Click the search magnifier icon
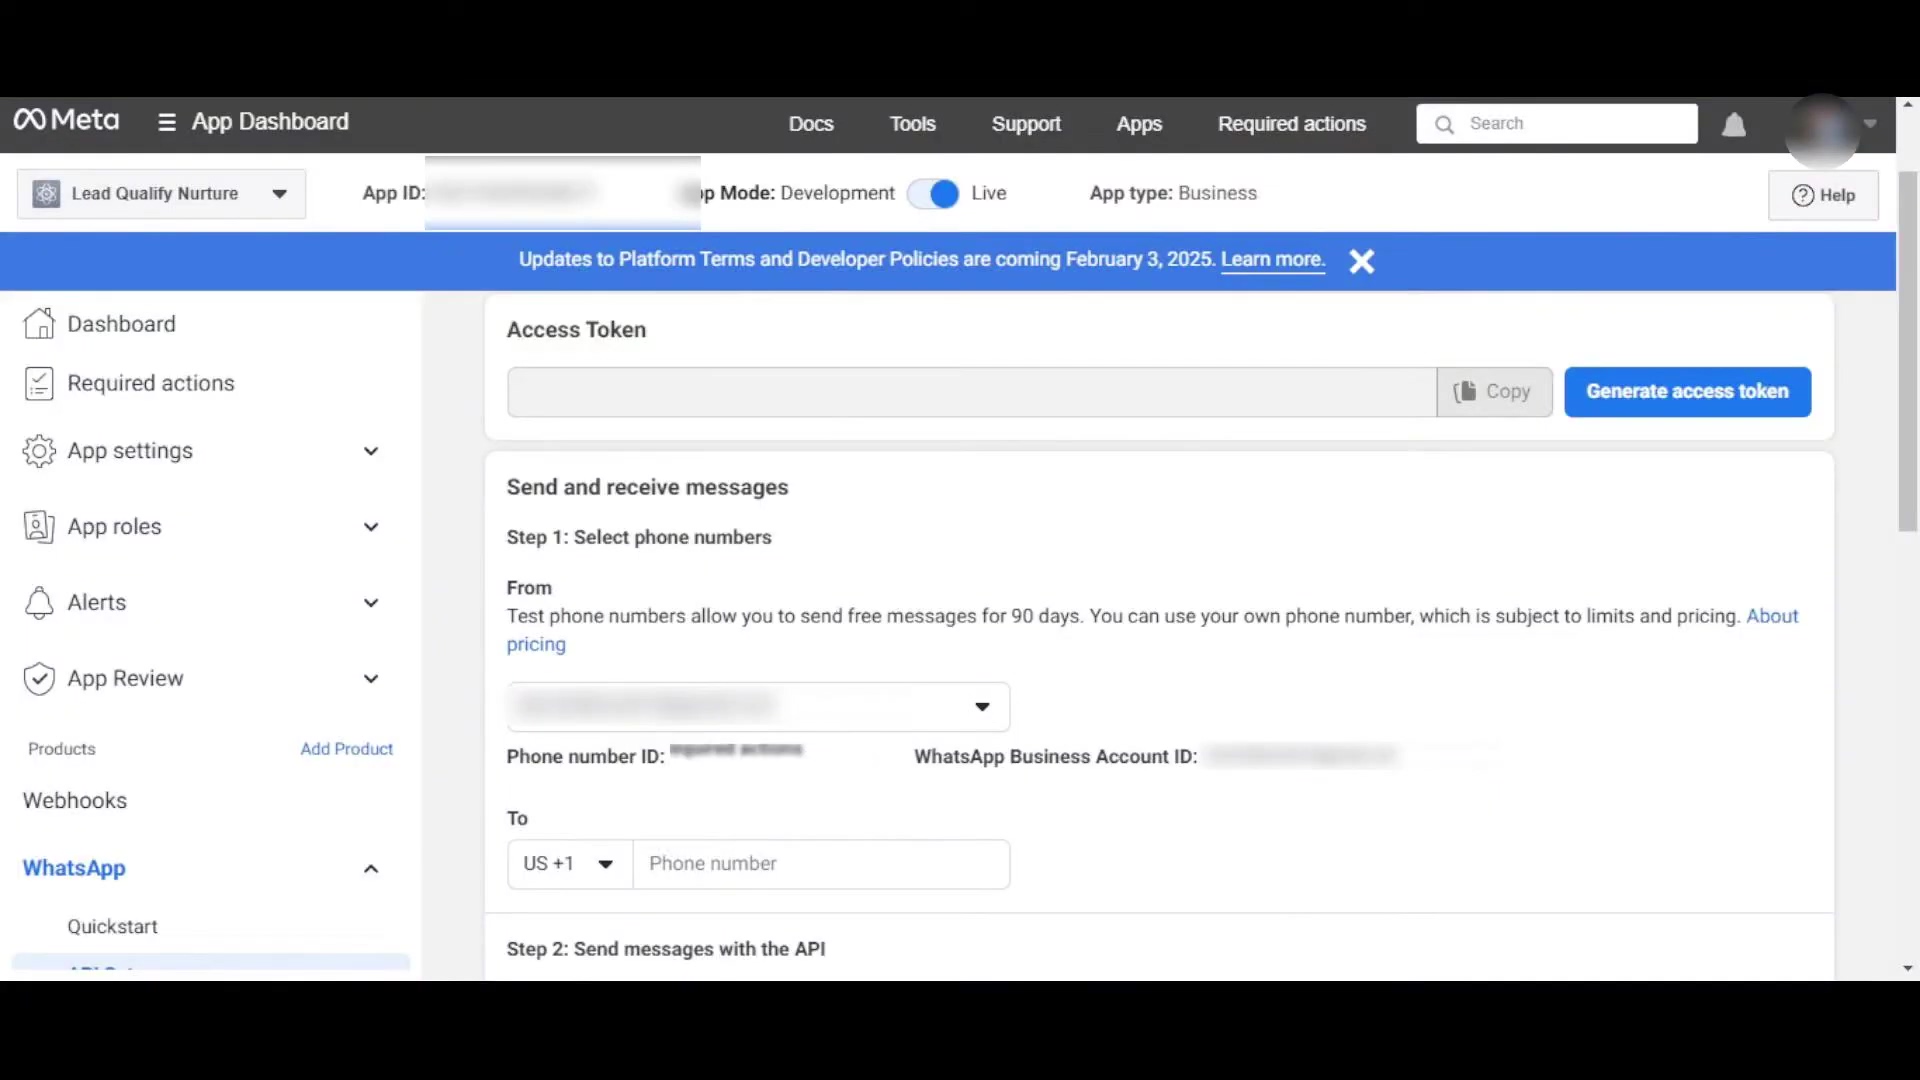 [x=1444, y=124]
